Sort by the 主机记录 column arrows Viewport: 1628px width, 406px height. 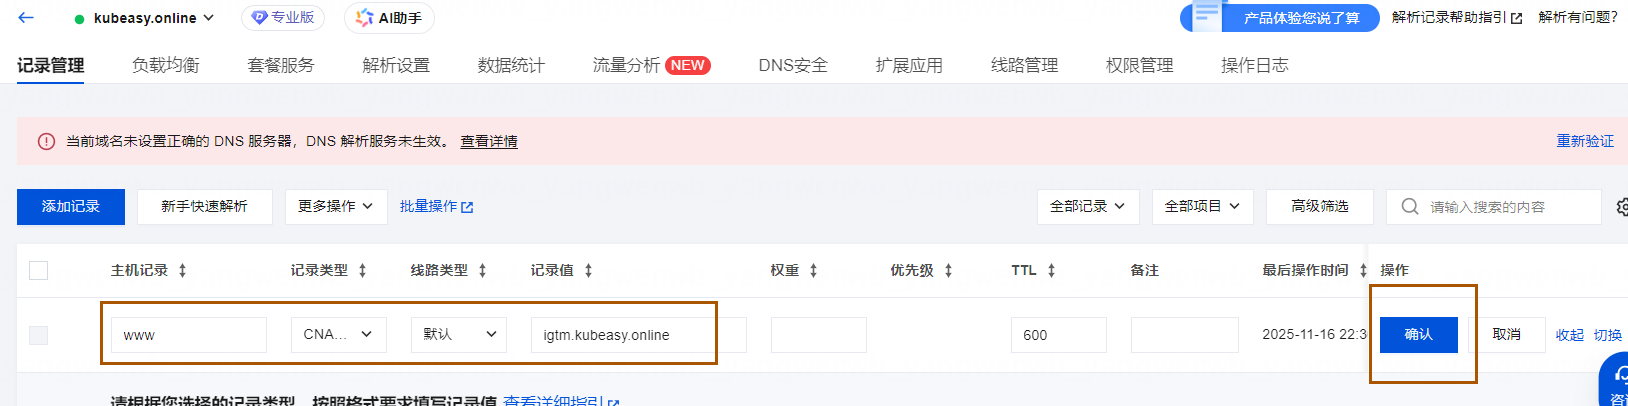tap(182, 270)
